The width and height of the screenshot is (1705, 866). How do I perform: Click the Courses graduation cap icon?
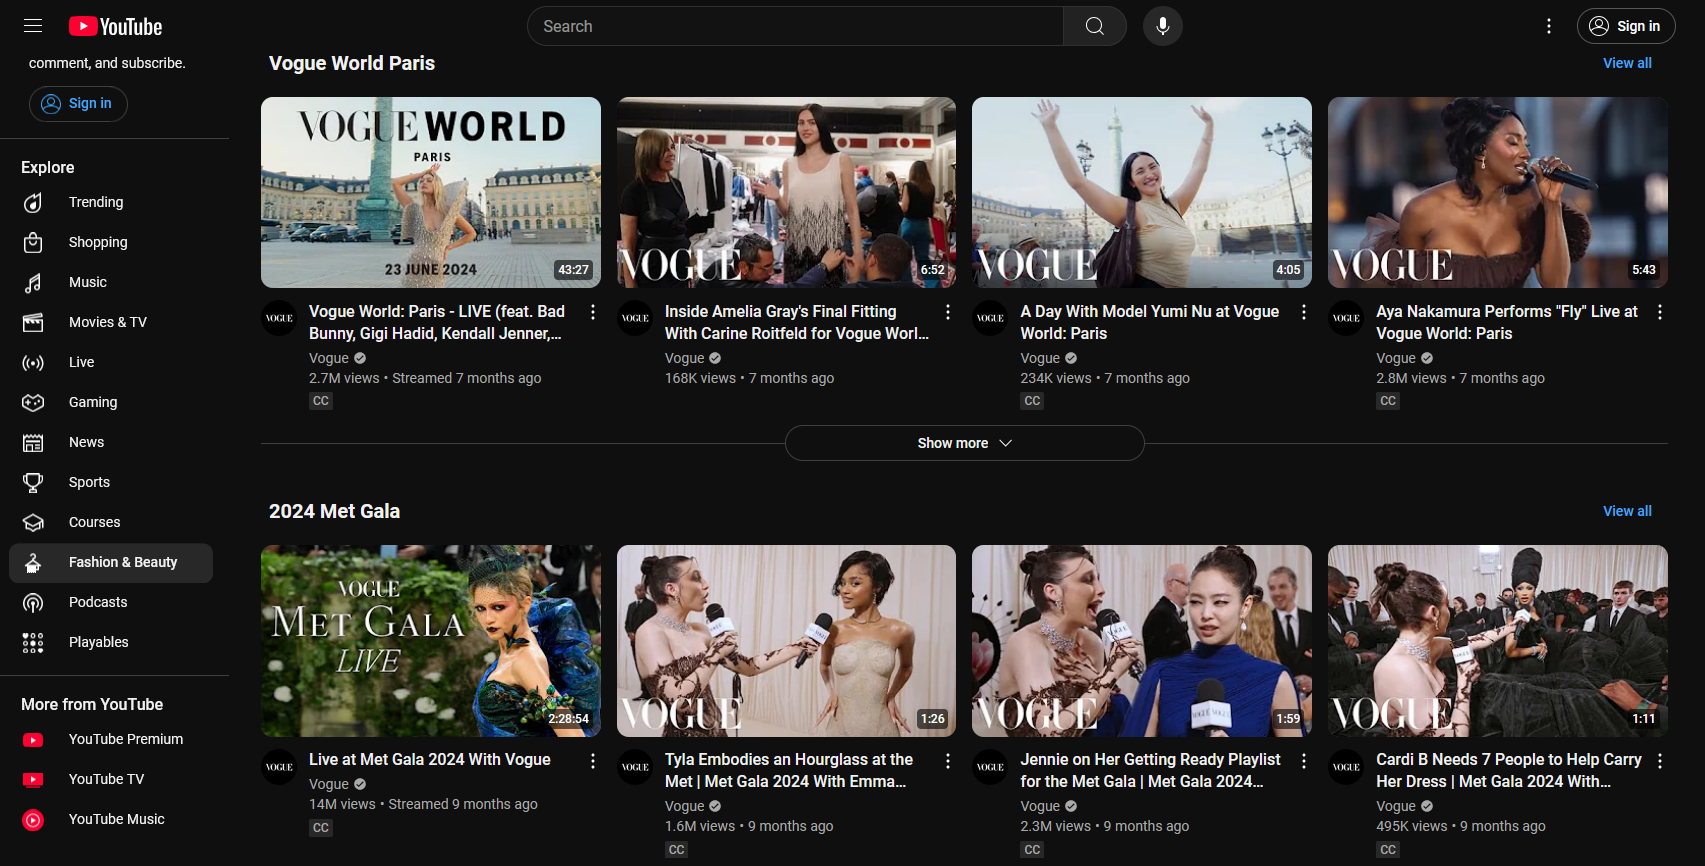tap(33, 523)
